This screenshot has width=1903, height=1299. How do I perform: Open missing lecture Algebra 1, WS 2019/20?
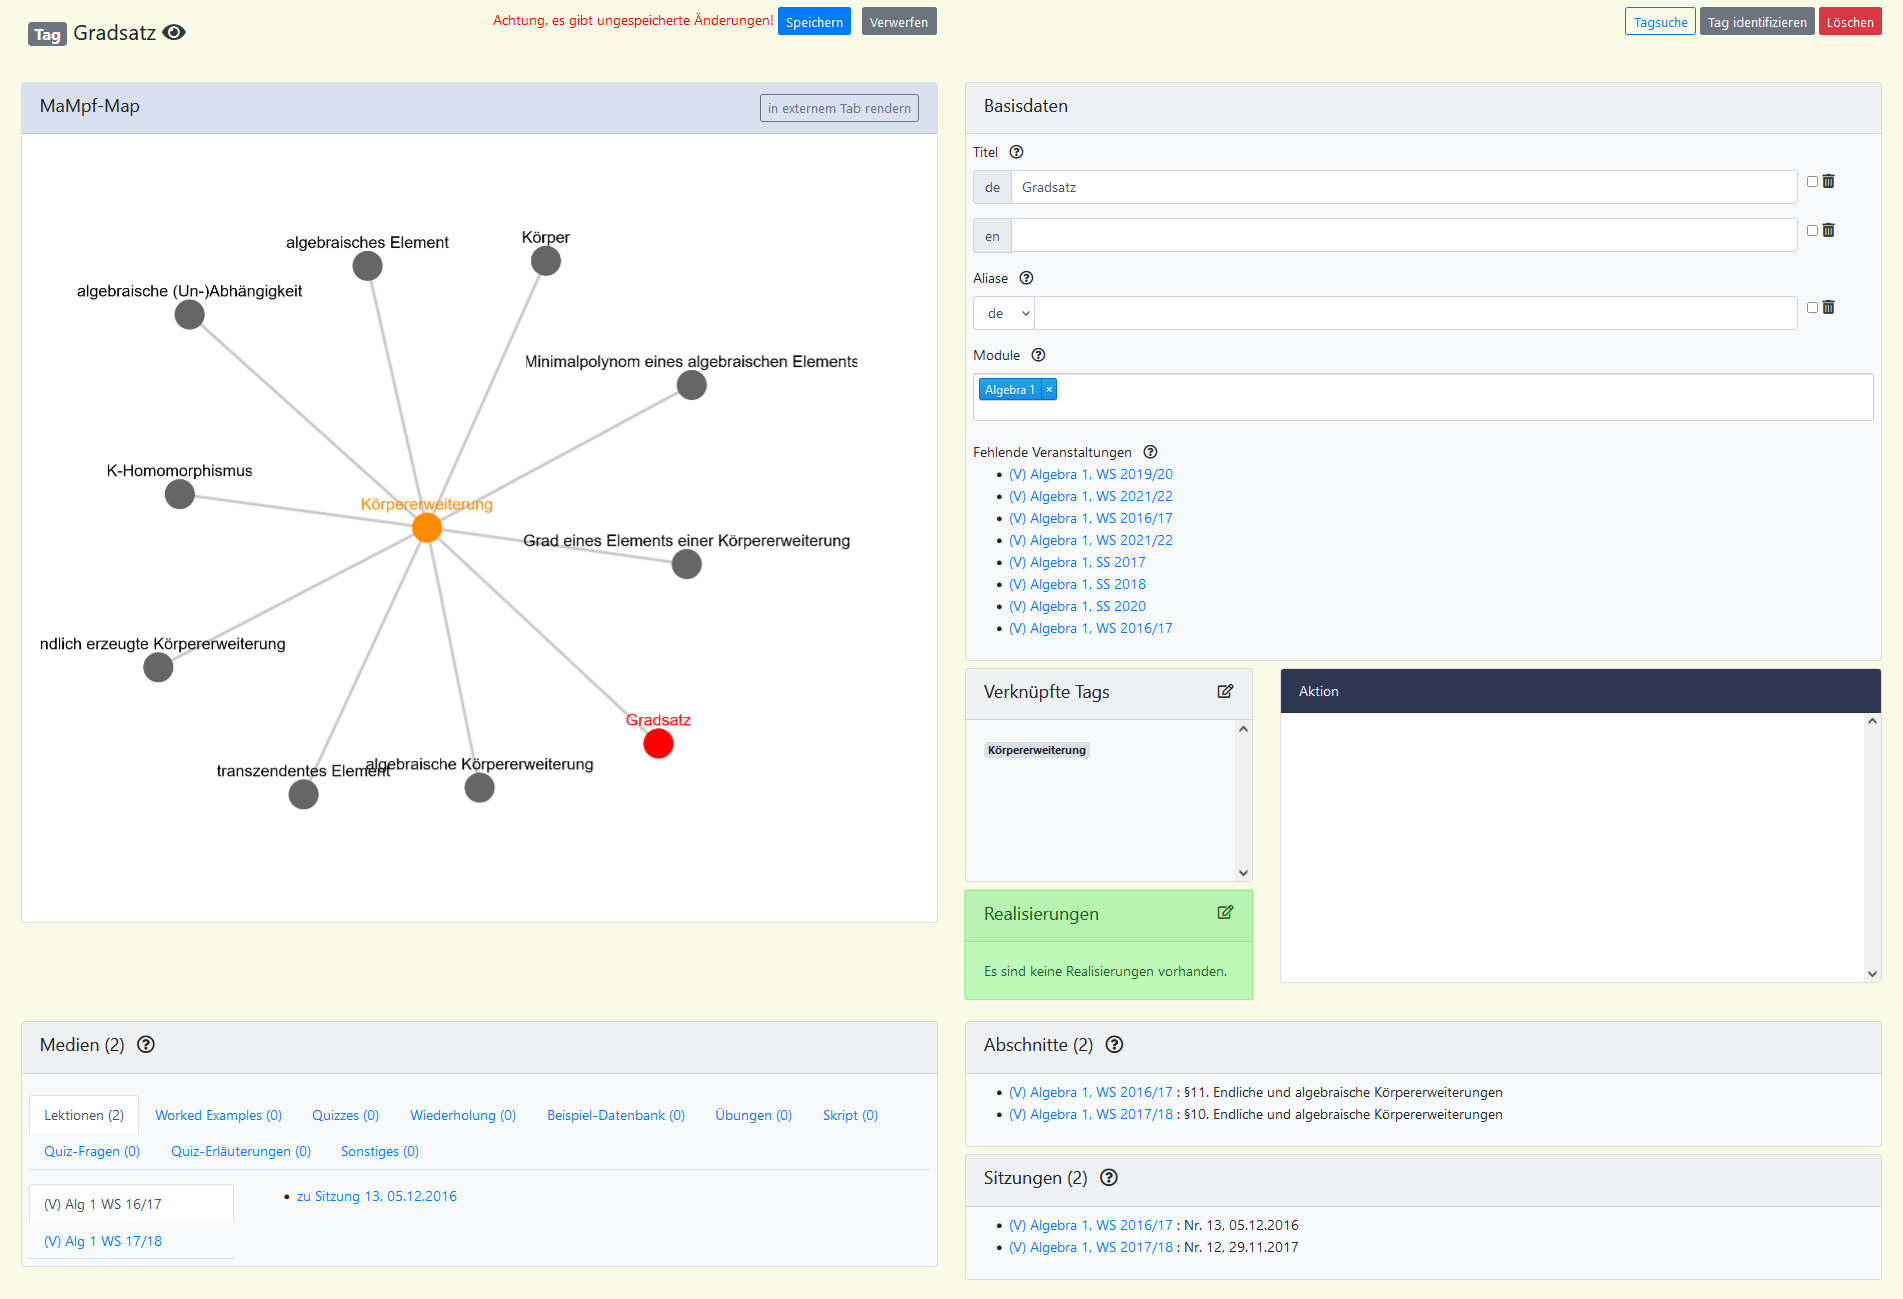tap(1091, 474)
